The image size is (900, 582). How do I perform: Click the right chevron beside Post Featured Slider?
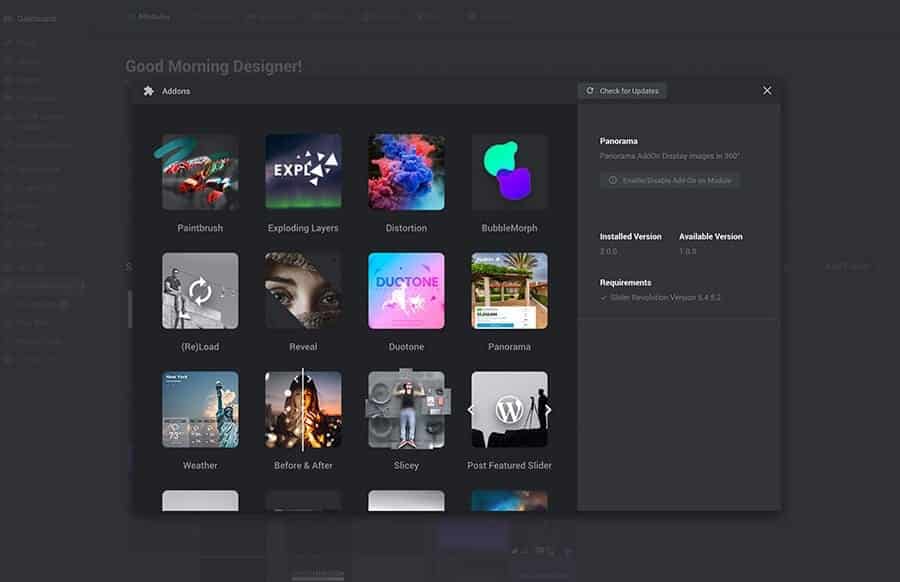click(x=546, y=409)
